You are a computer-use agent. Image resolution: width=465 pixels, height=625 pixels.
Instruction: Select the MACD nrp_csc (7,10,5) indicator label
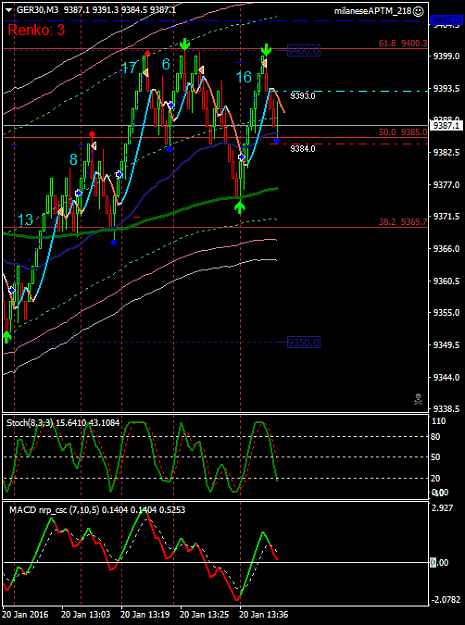(x=96, y=509)
